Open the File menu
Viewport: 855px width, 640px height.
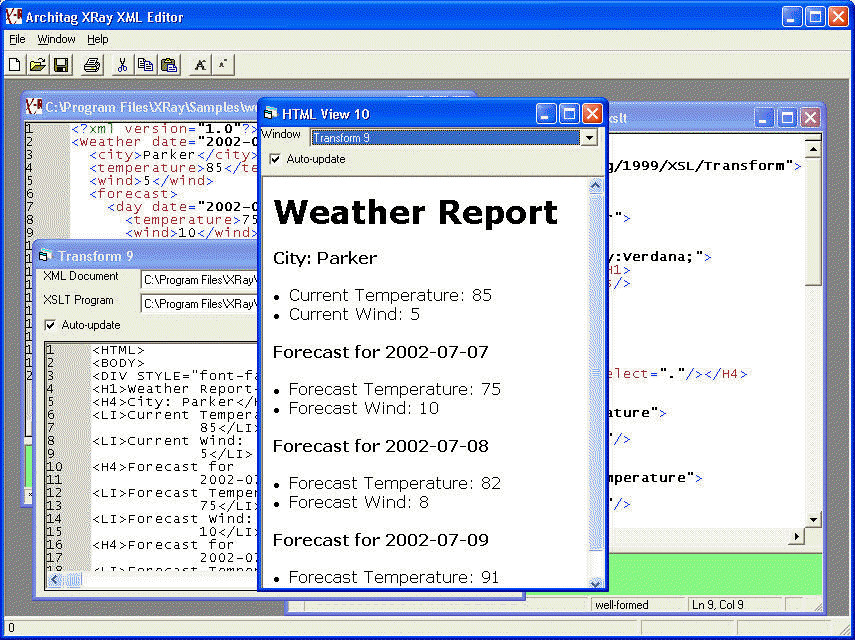[17, 39]
